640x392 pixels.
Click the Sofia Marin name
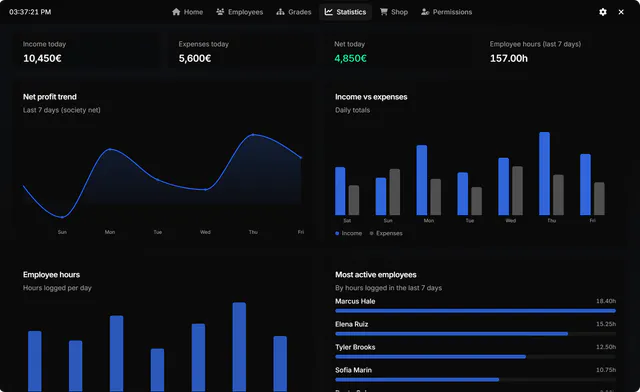click(353, 370)
